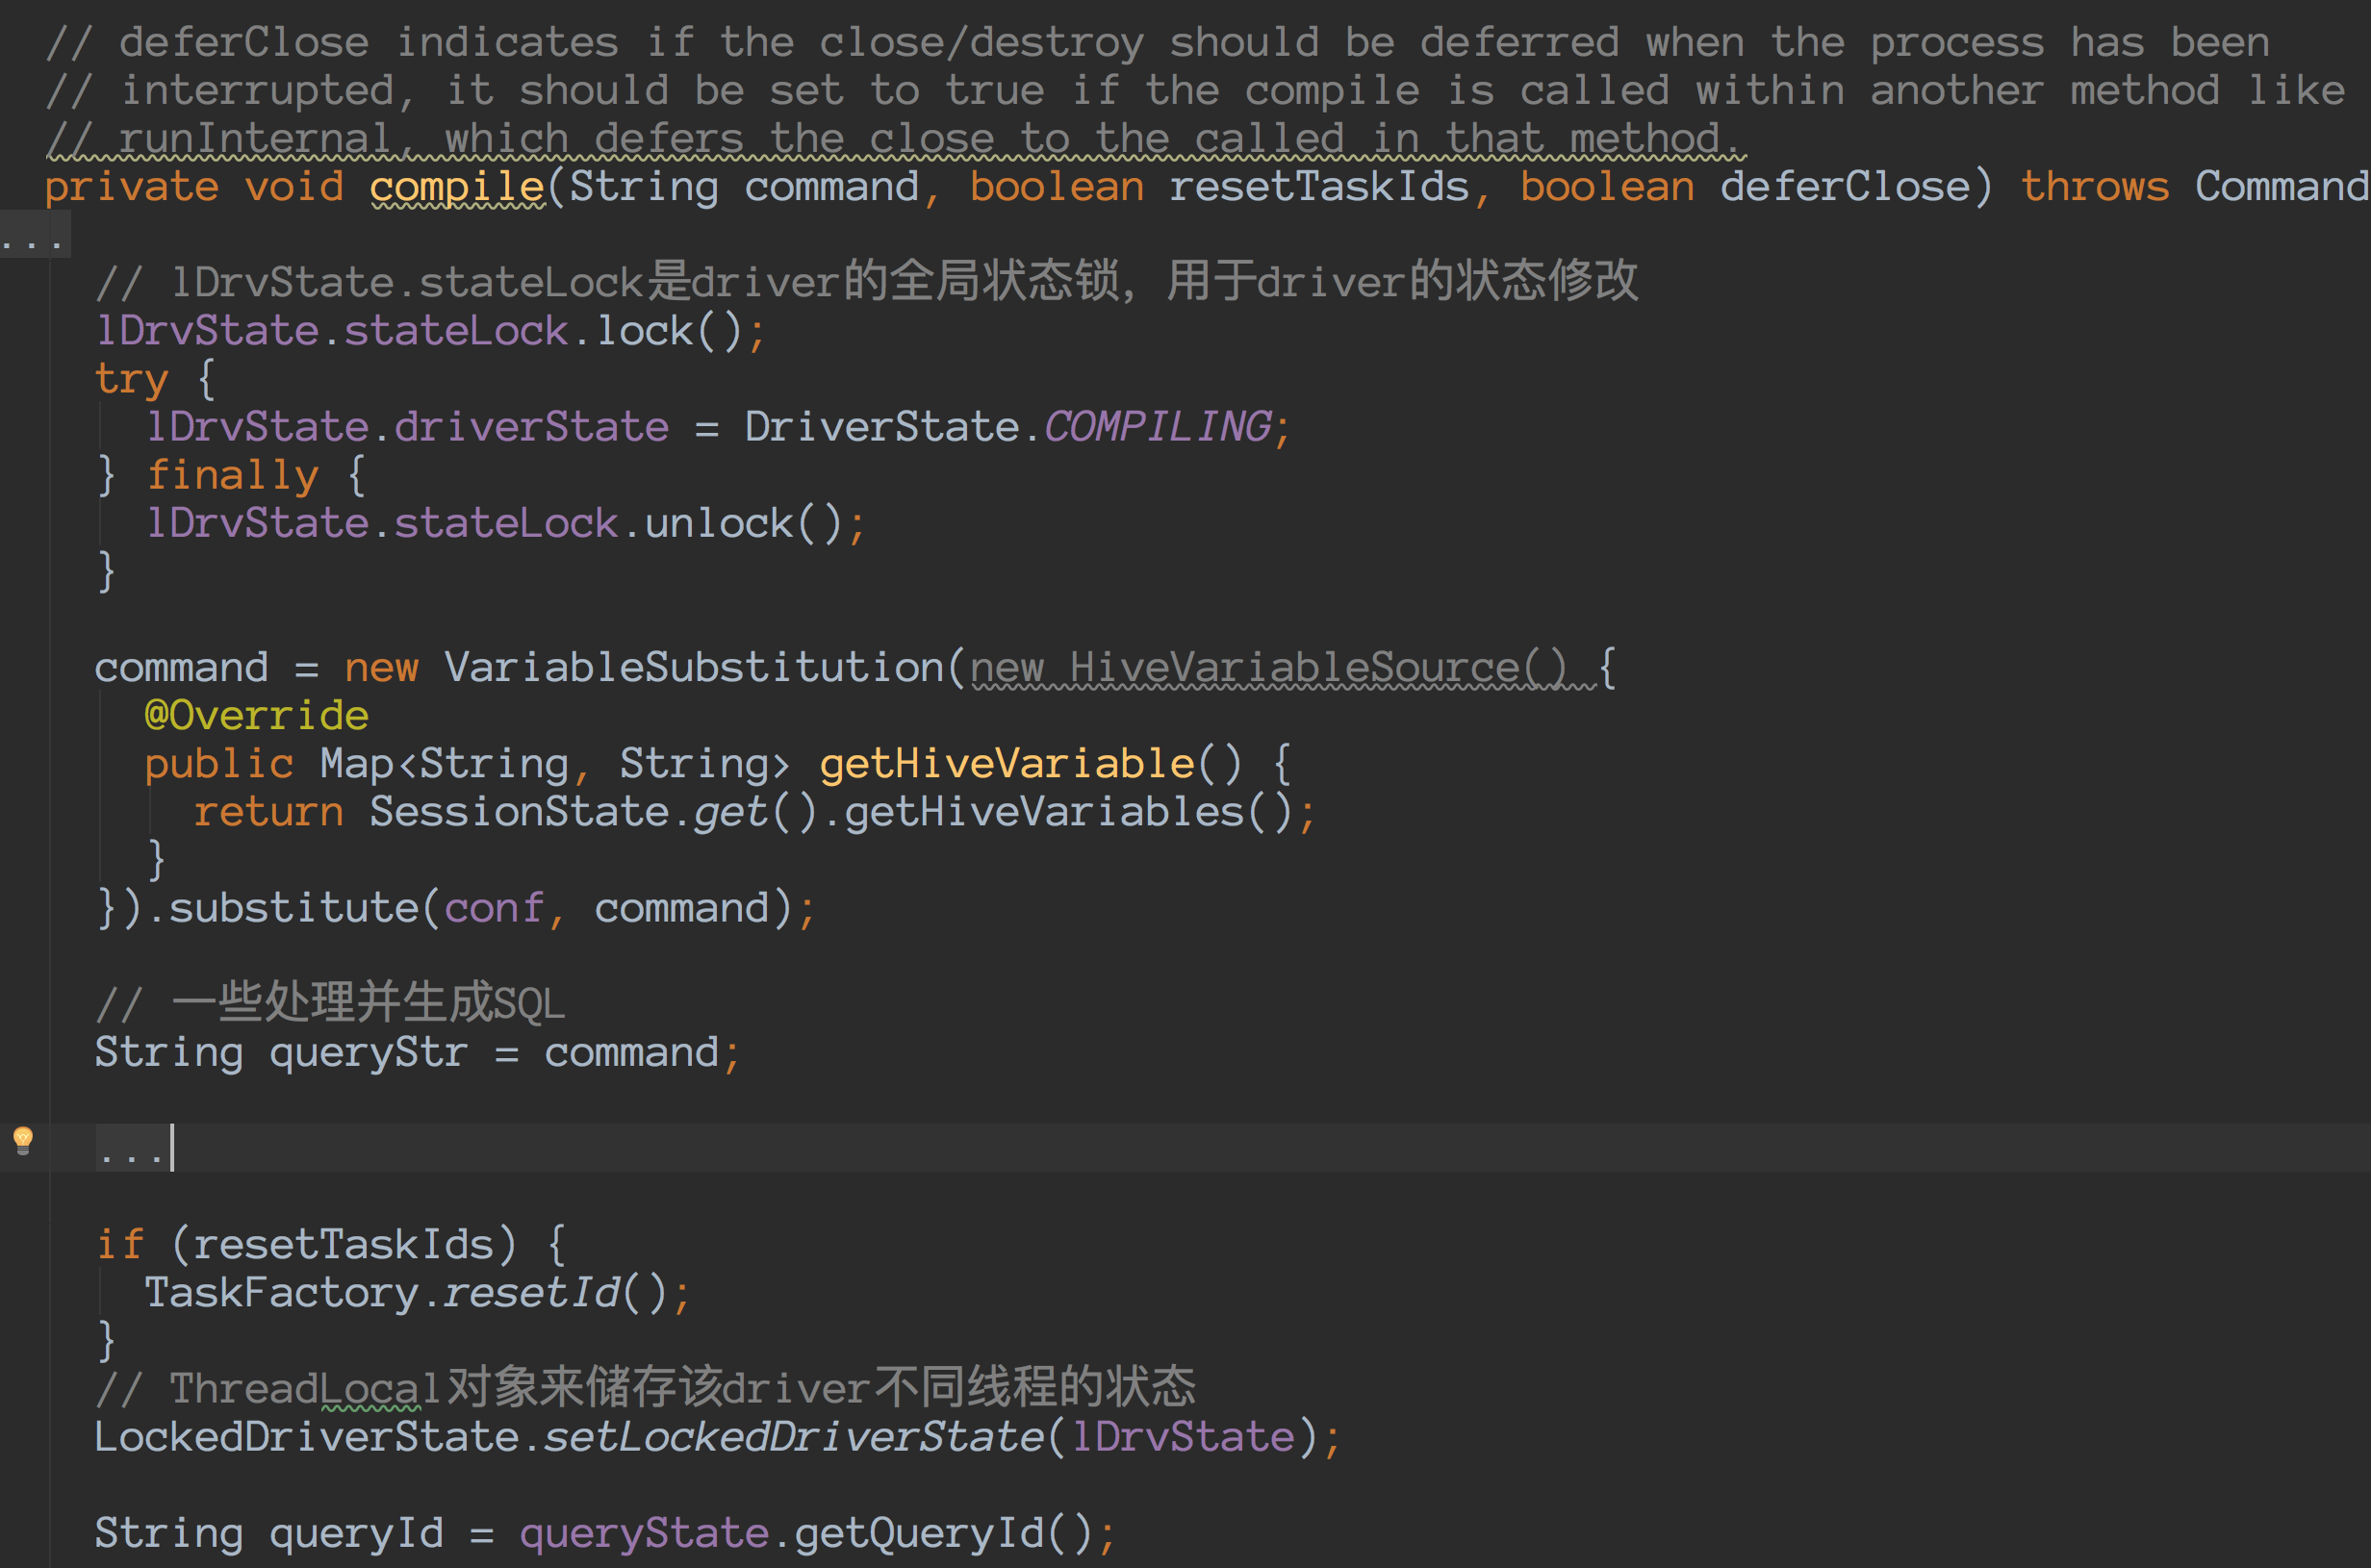The image size is (2371, 1568).
Task: Click the yellow lightbulb intention icon
Action: 23,1140
